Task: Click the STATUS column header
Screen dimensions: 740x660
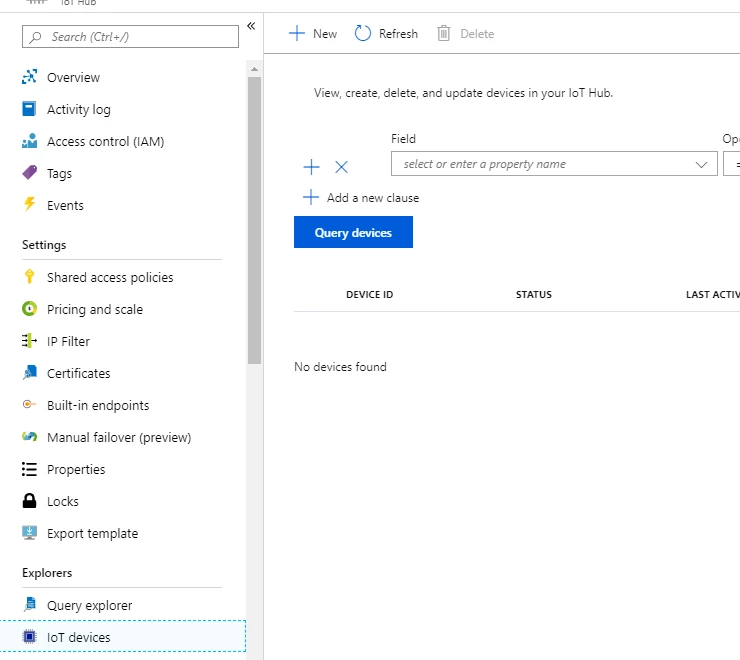Action: click(534, 294)
